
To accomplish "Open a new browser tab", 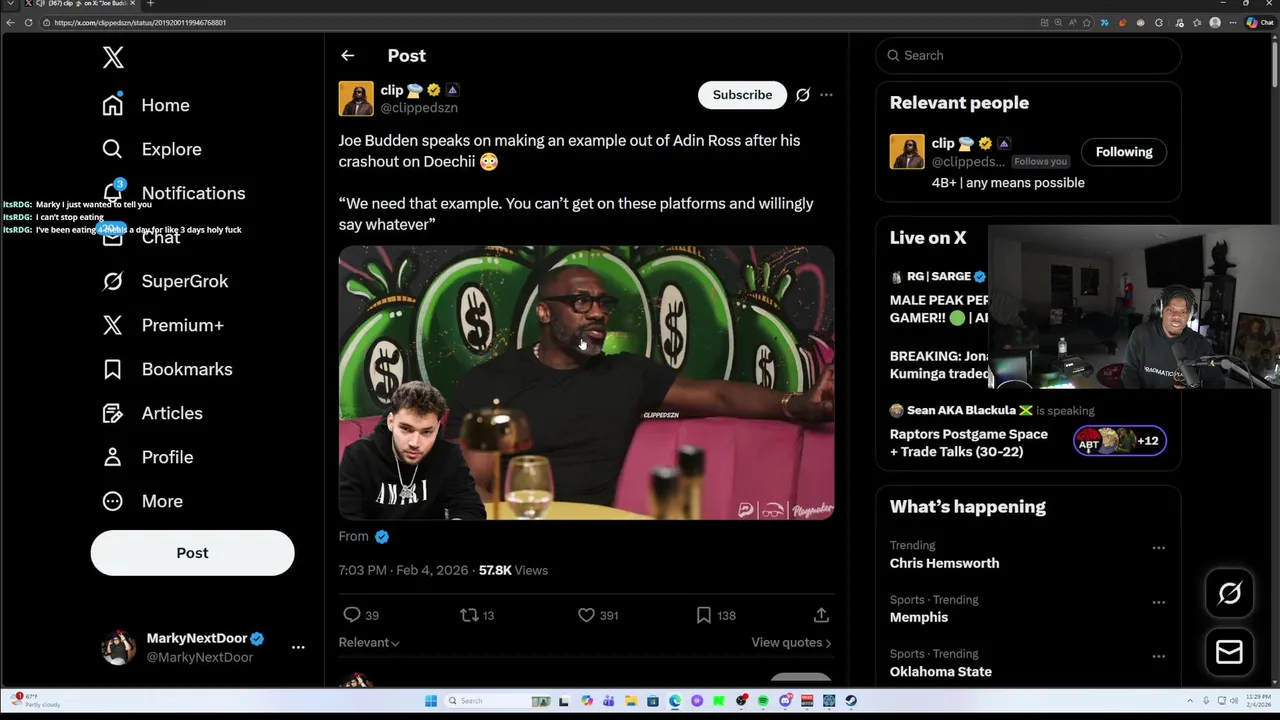I will coord(150,4).
